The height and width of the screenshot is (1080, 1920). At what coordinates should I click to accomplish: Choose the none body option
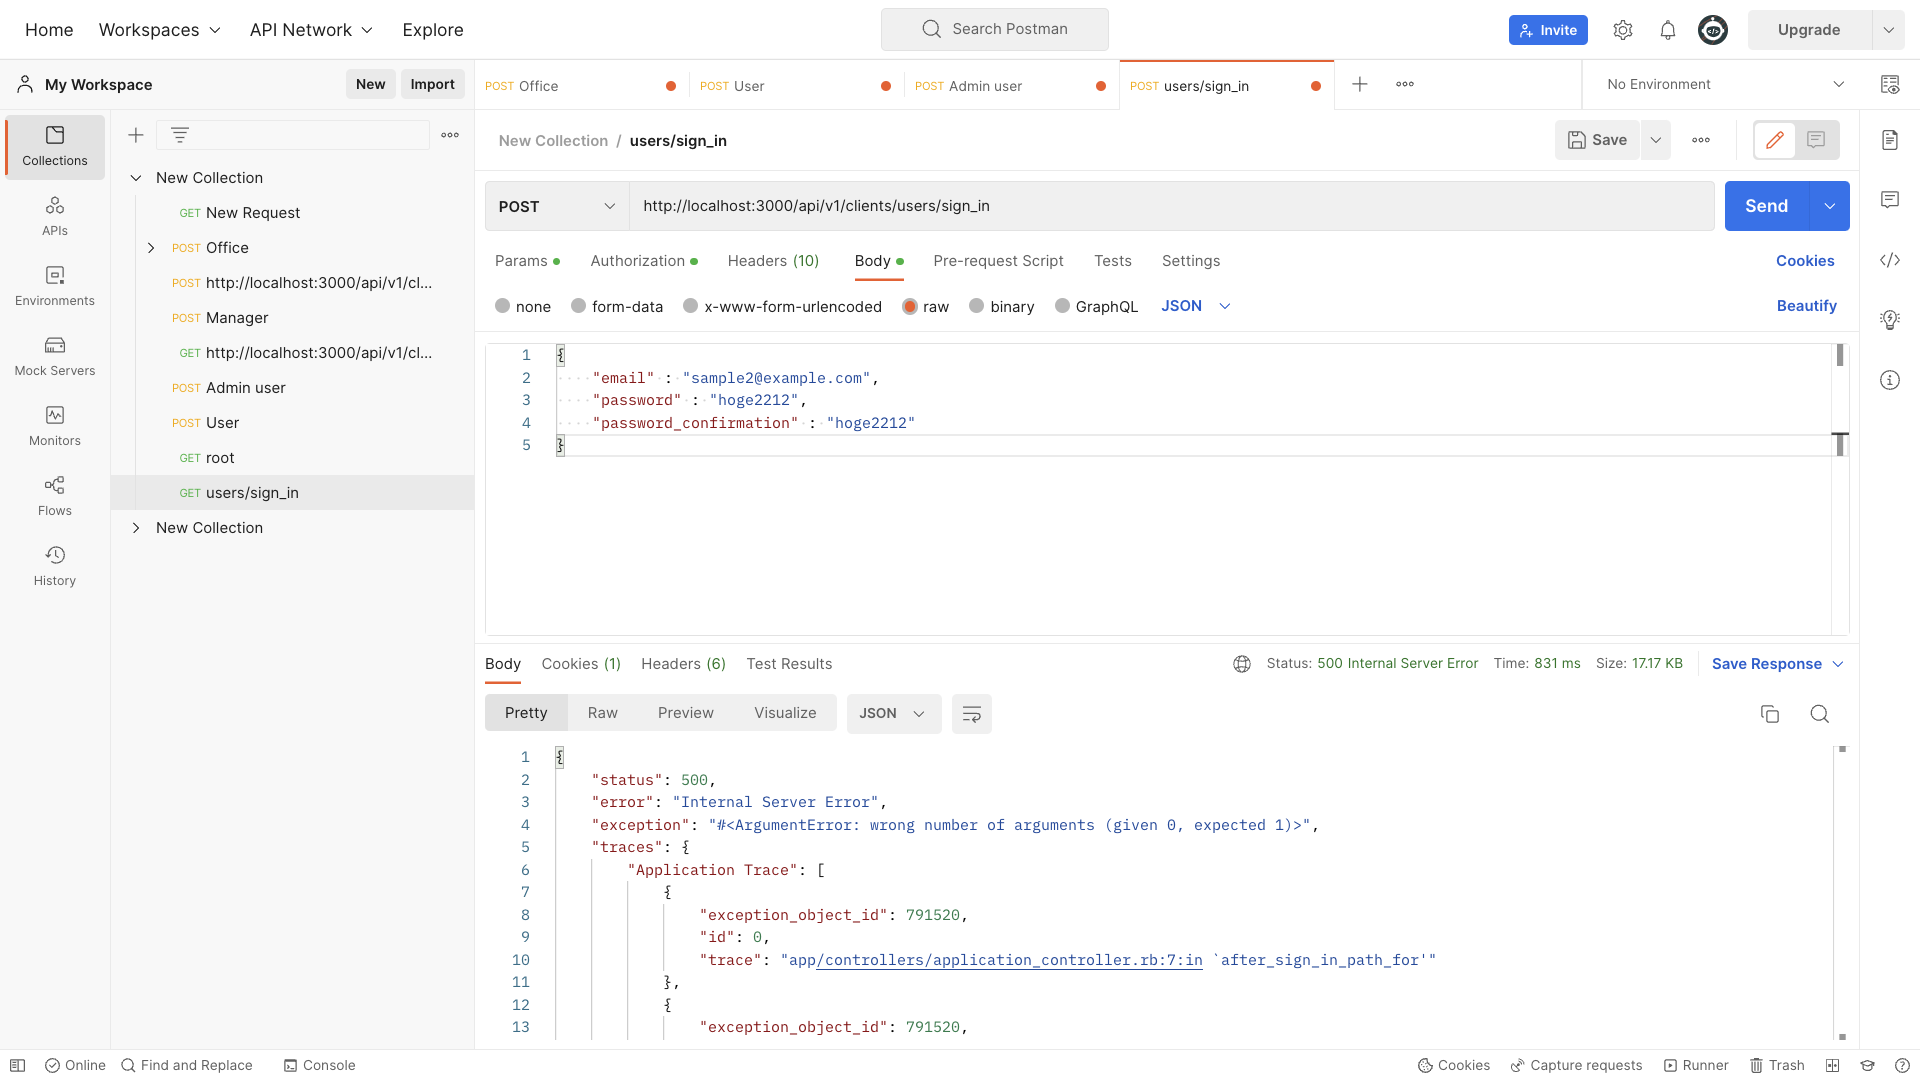pos(502,306)
